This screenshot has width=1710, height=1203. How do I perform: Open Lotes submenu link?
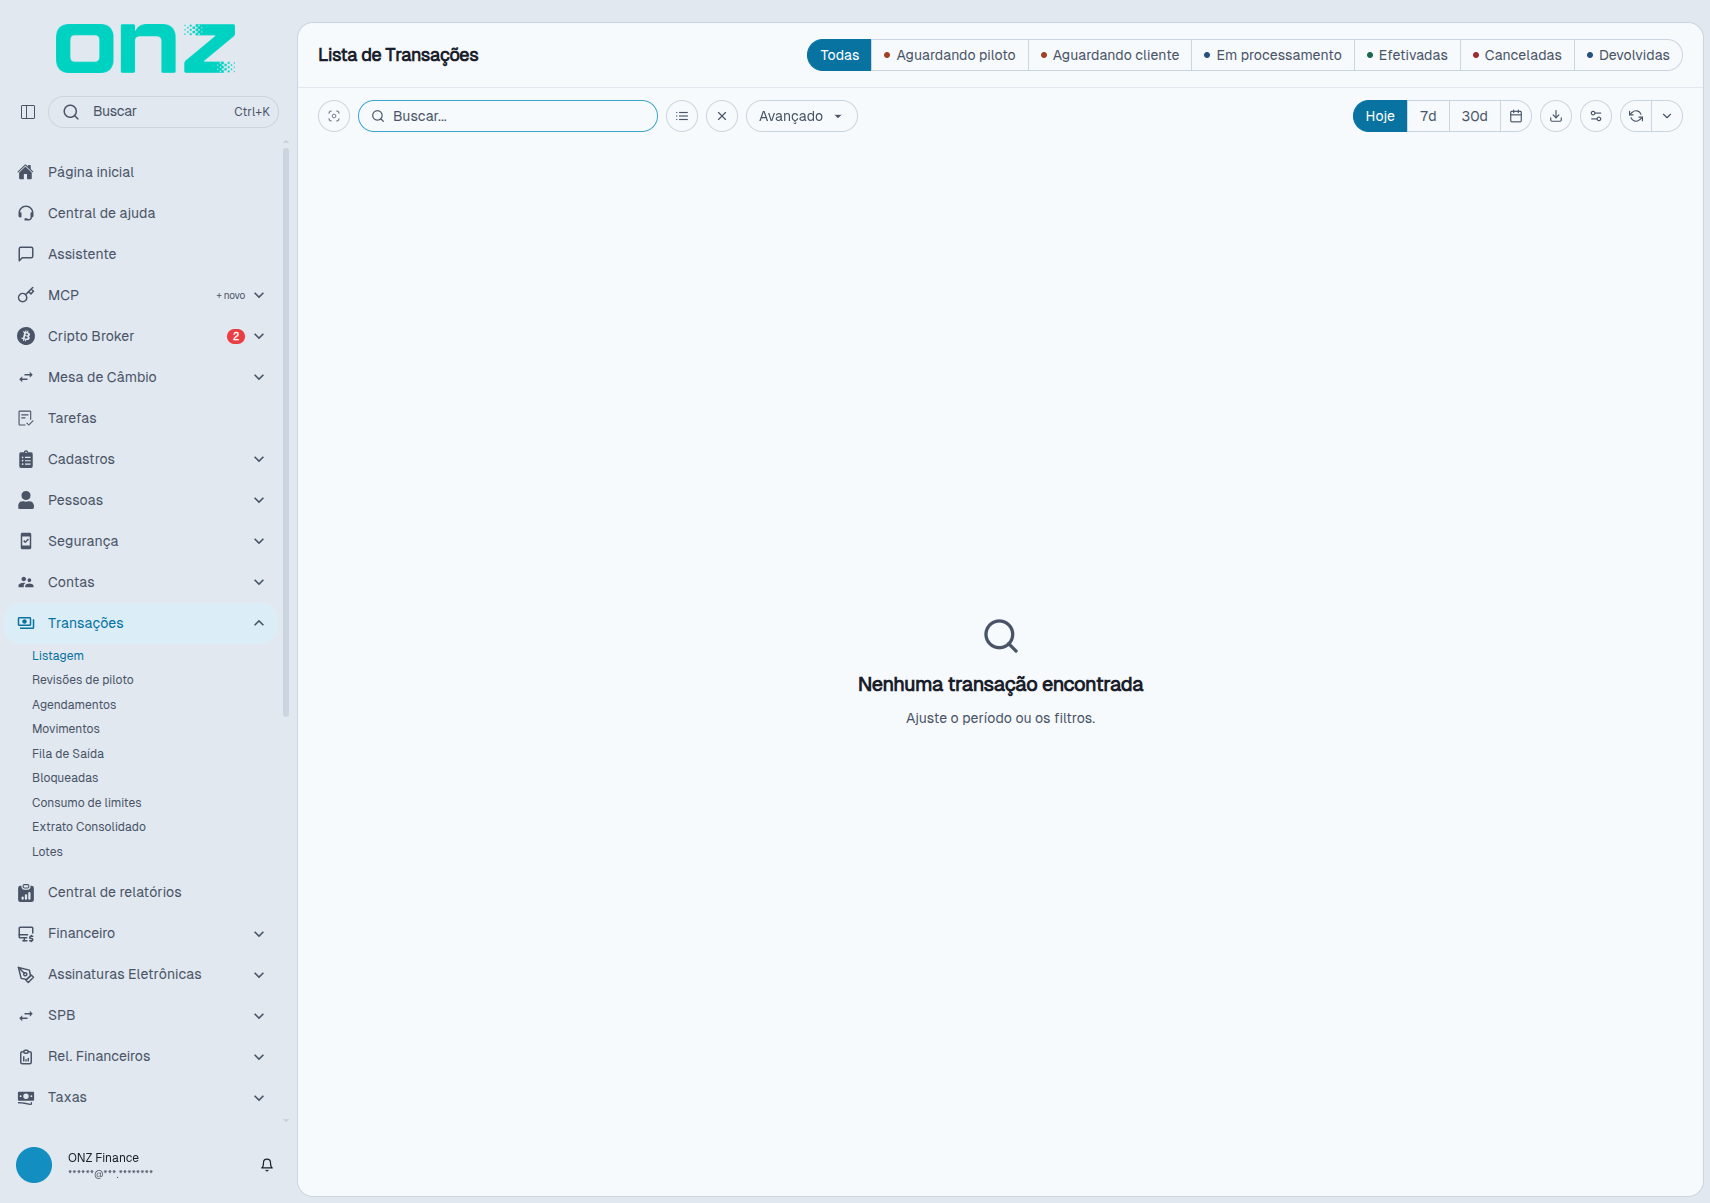click(47, 852)
